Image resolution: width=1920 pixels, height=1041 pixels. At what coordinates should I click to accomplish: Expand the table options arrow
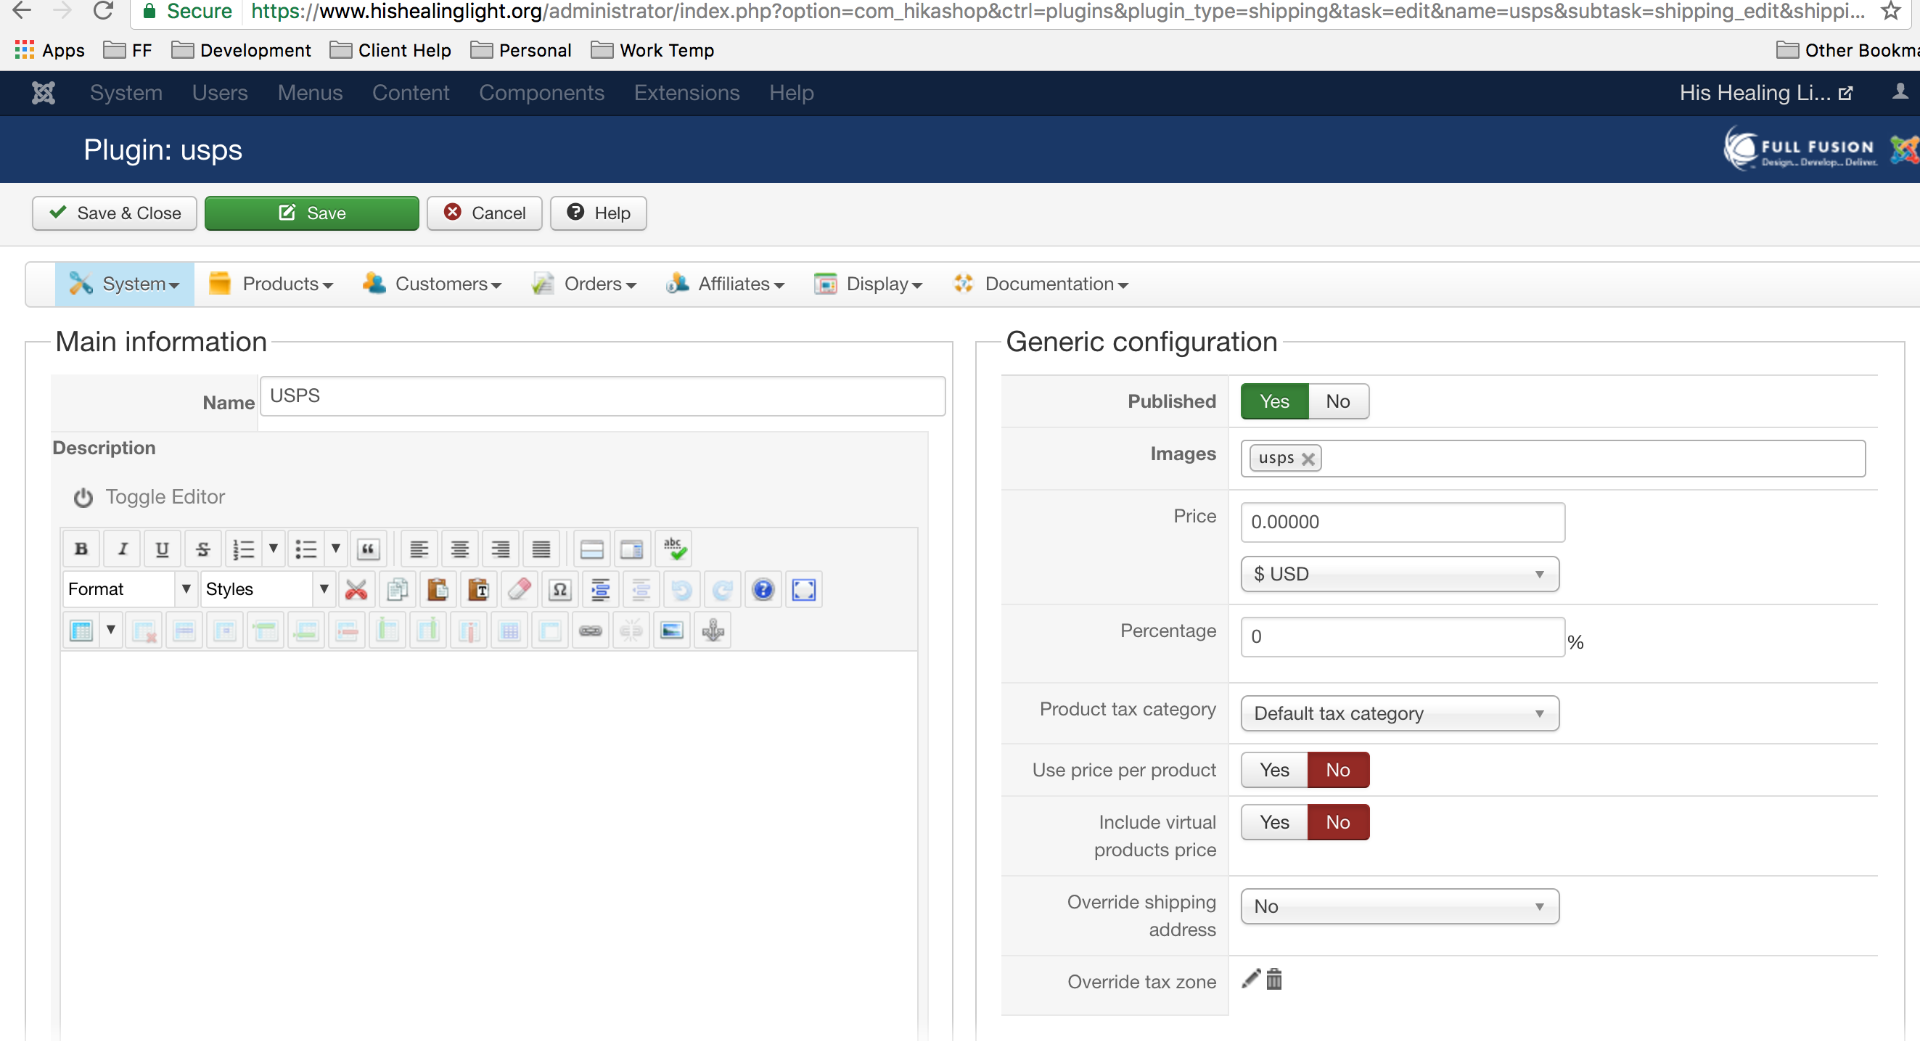point(111,630)
